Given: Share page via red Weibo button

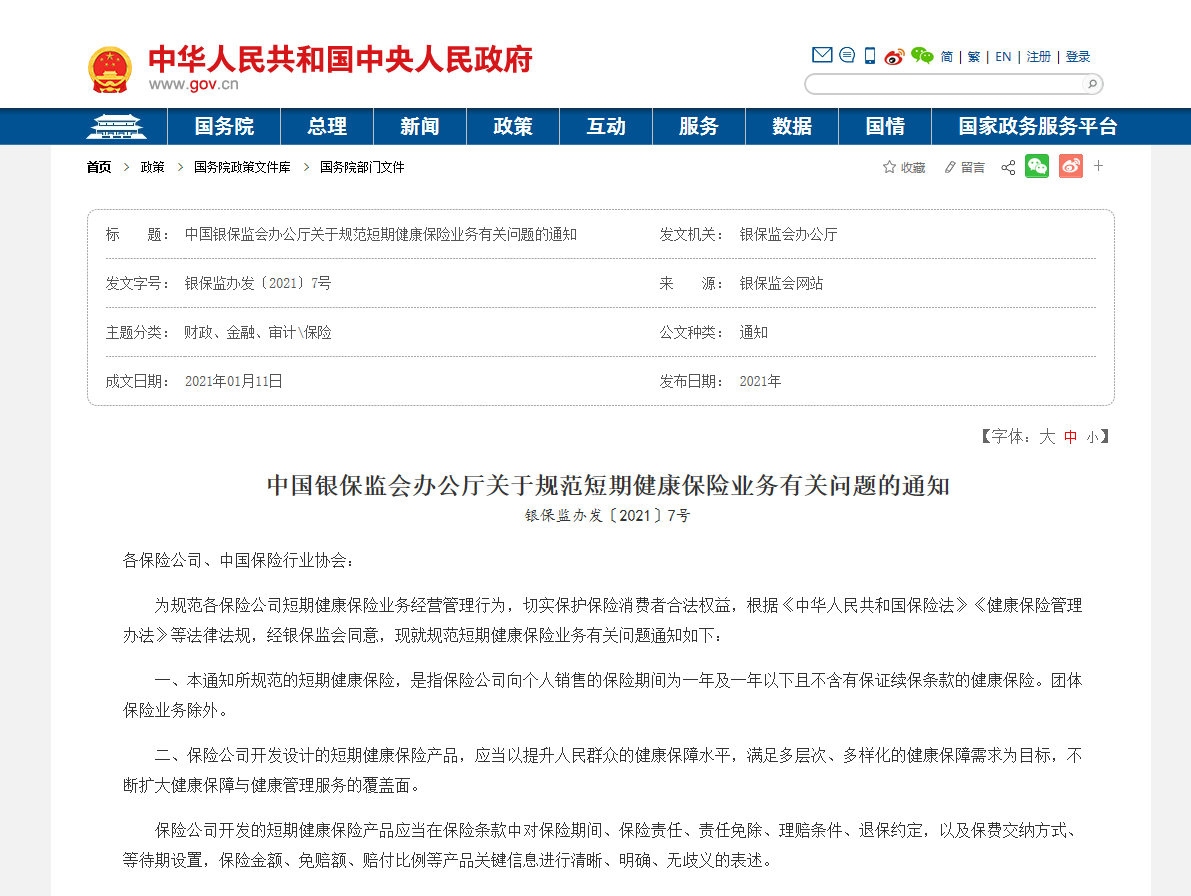Looking at the screenshot, I should [1071, 167].
